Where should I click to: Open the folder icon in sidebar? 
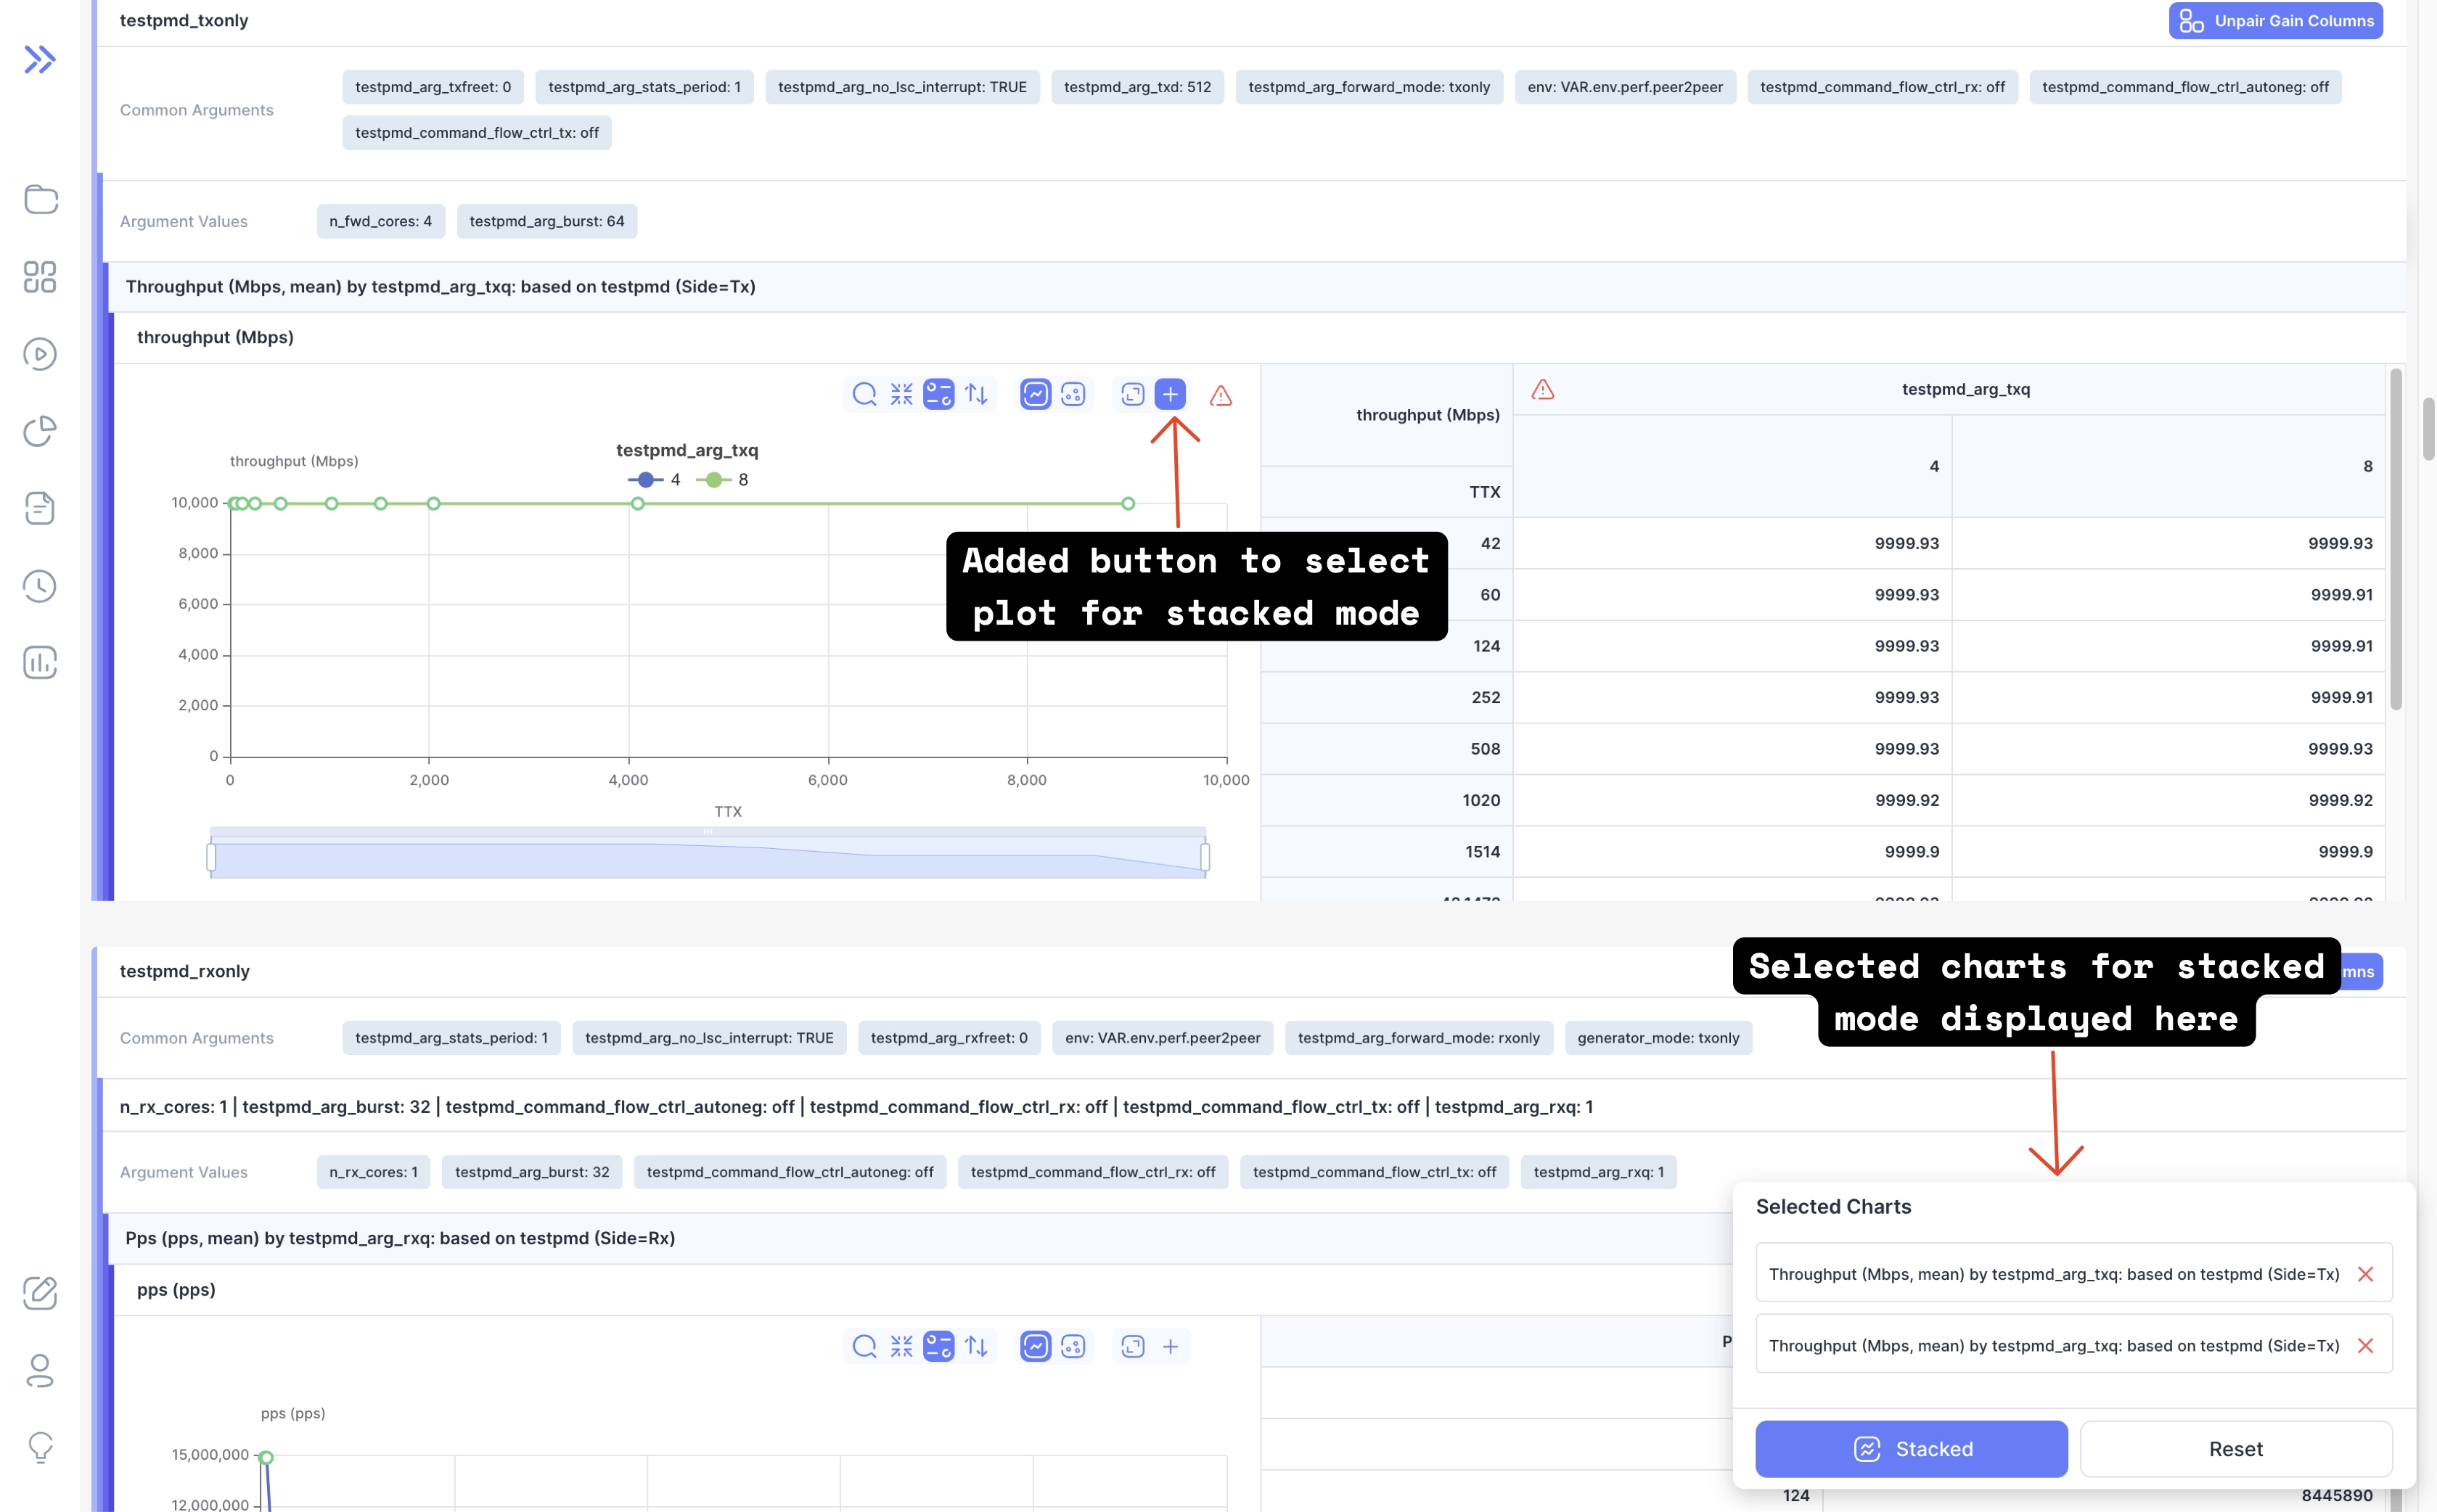coord(40,199)
